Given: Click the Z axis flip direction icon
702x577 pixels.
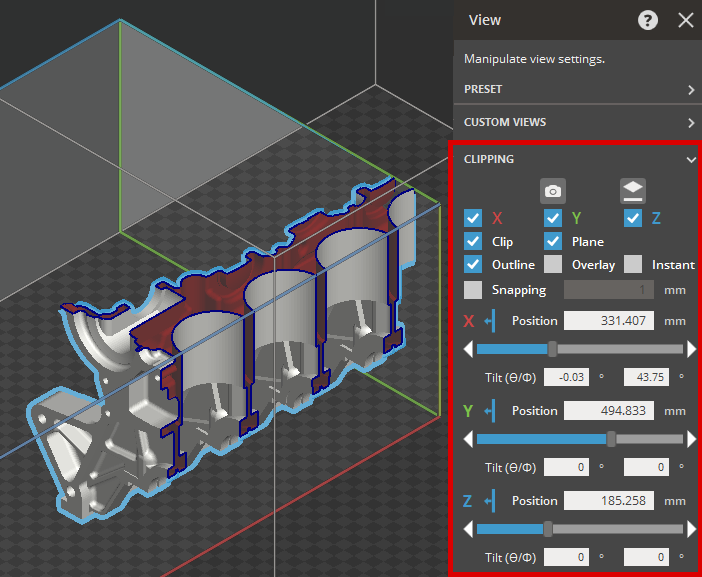Looking at the screenshot, I should click(x=490, y=501).
